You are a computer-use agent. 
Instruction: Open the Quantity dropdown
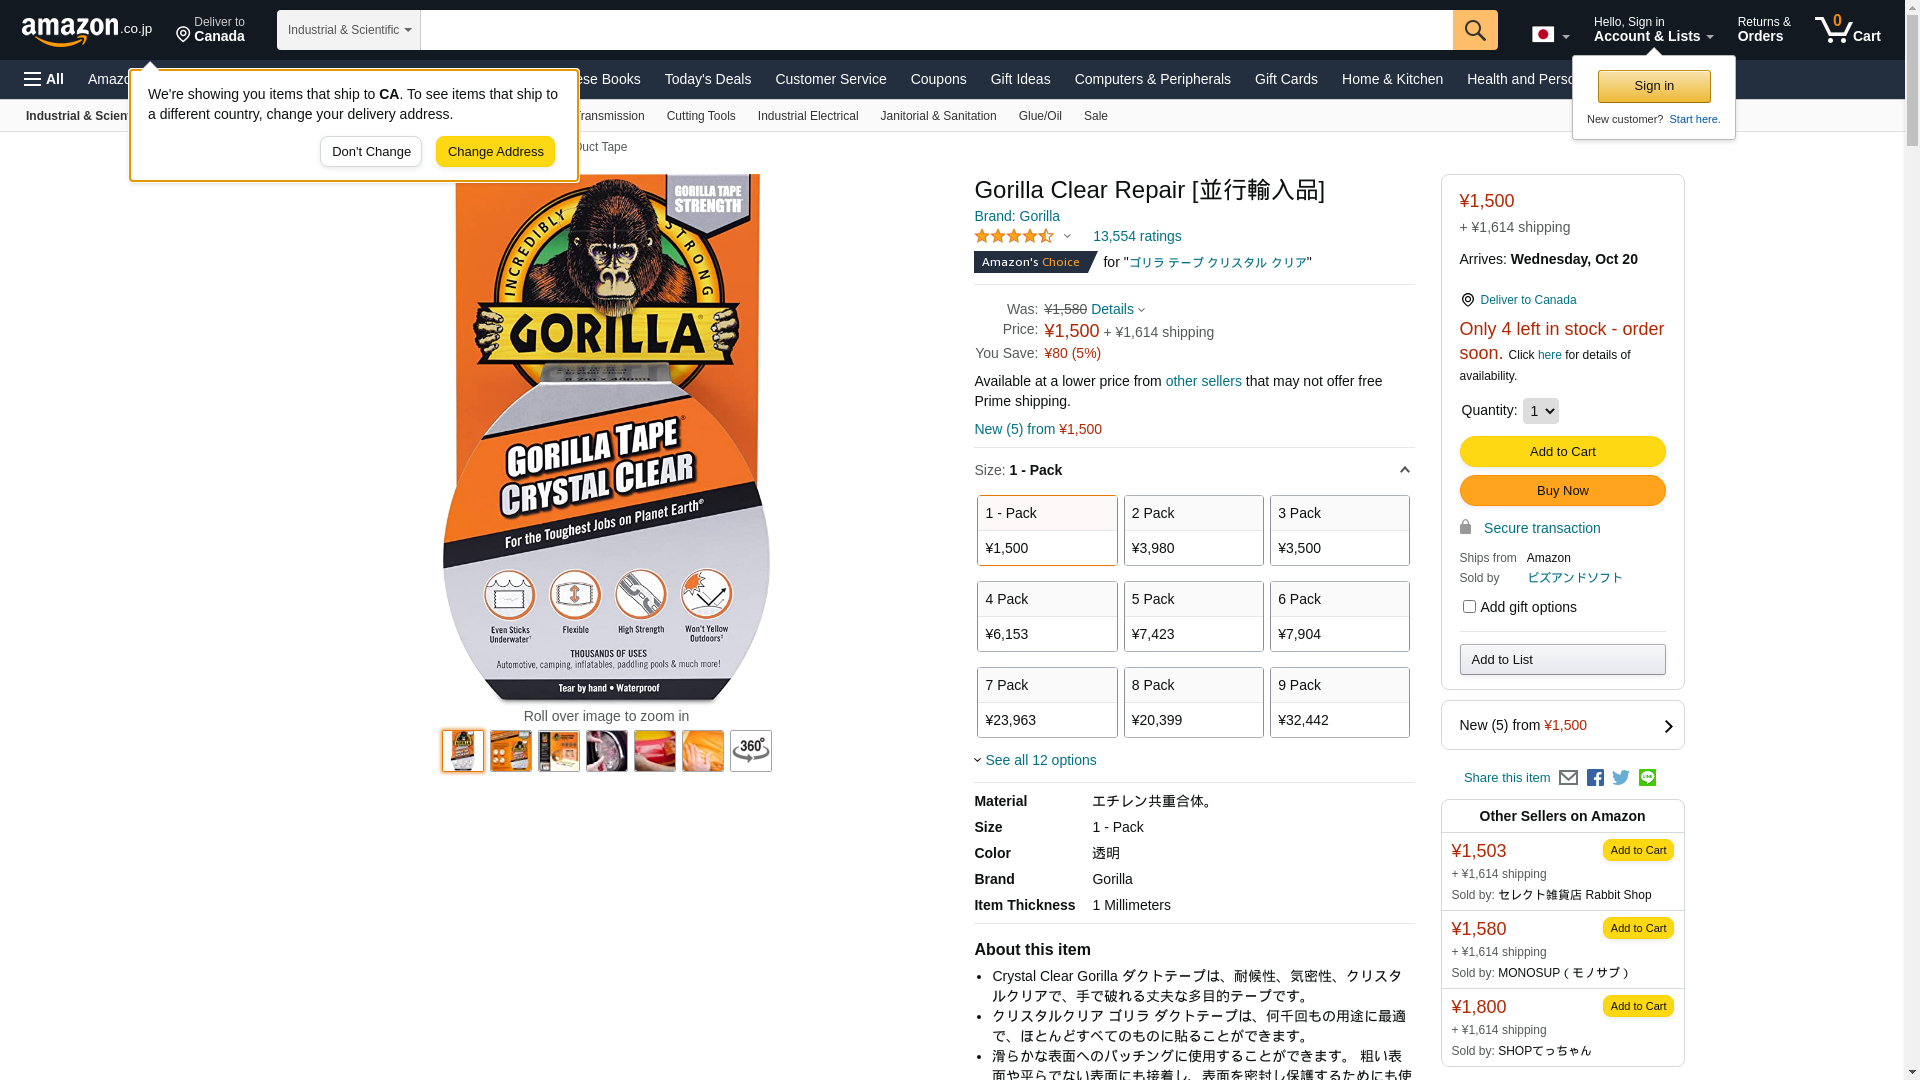[1540, 411]
